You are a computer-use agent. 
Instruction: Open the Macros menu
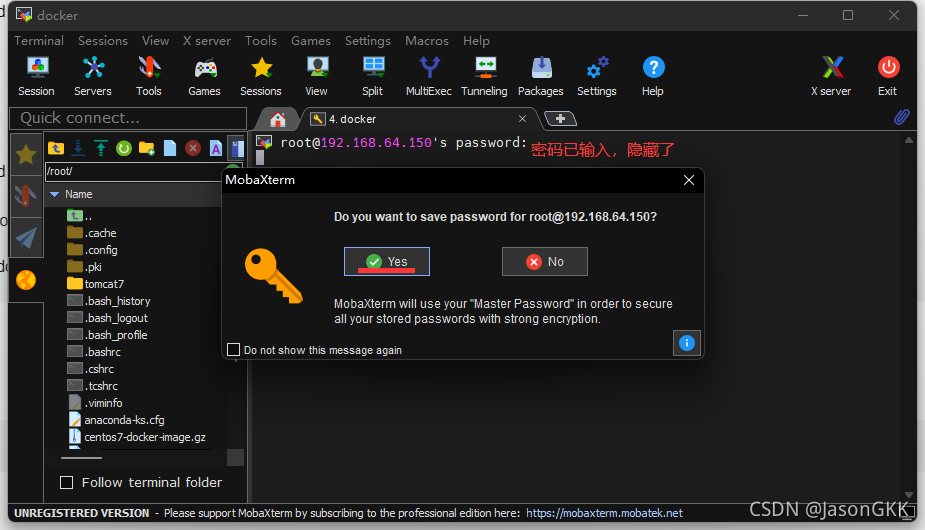click(x=427, y=41)
